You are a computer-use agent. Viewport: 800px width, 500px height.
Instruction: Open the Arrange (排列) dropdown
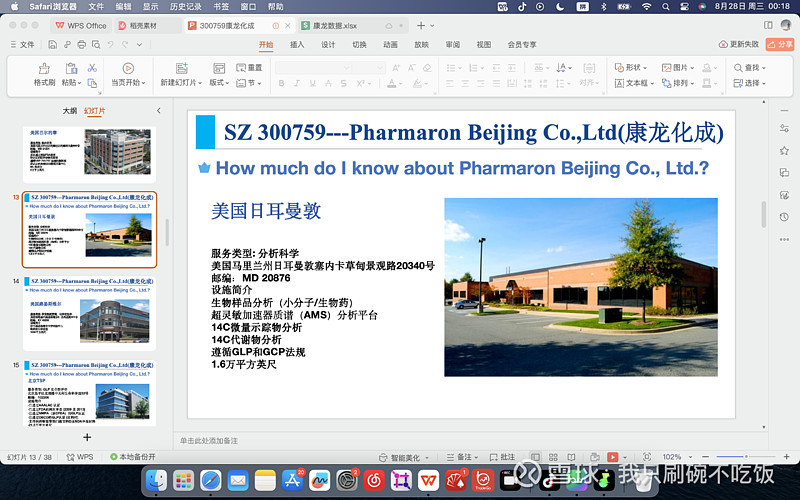pyautogui.click(x=678, y=83)
